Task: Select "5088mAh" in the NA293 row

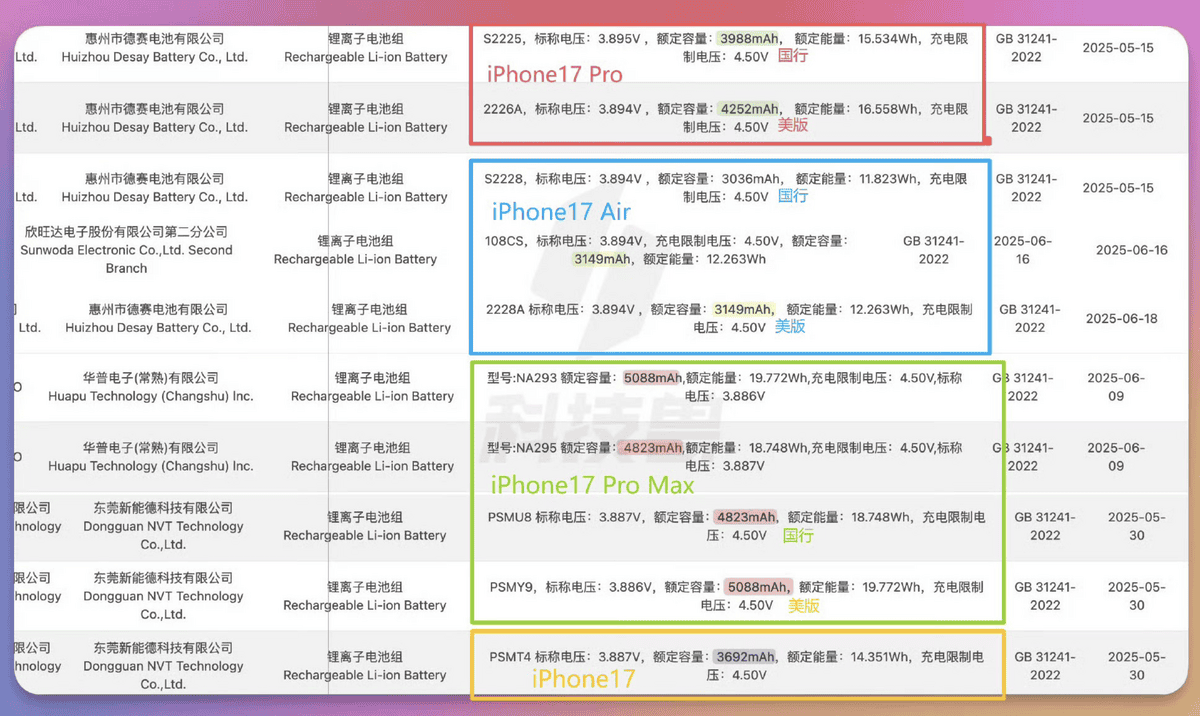Action: click(x=653, y=379)
